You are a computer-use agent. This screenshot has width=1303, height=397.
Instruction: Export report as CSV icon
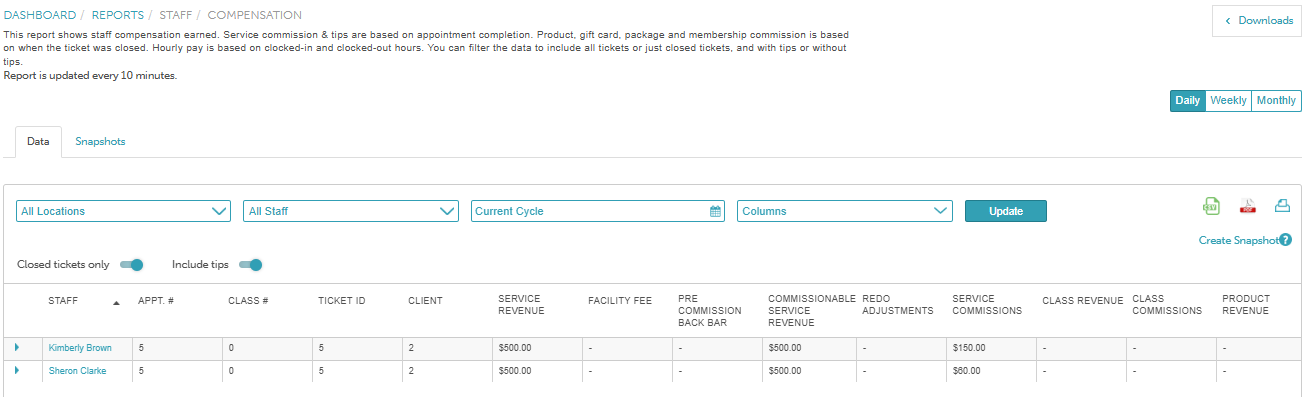(1211, 206)
